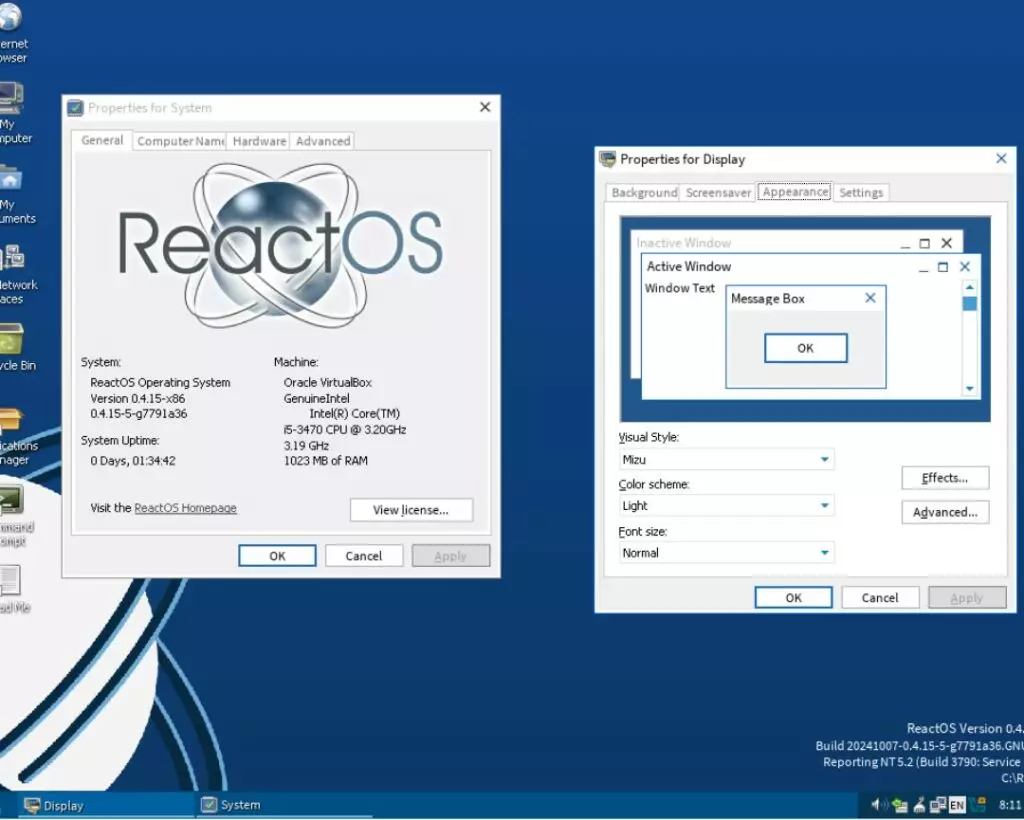The height and width of the screenshot is (820, 1024).
Task: Open the My Documents desktop icon
Action: [10, 181]
